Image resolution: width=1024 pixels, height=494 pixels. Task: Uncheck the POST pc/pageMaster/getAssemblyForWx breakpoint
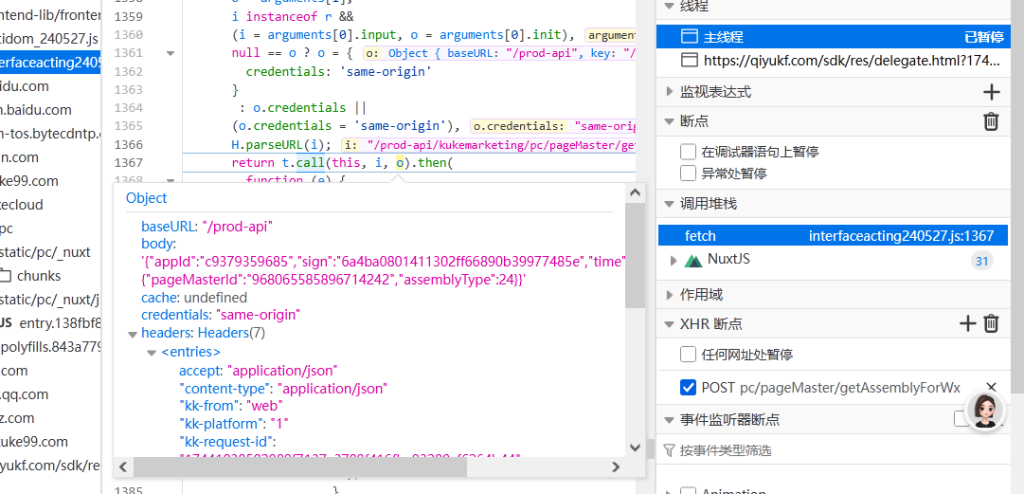(688, 388)
